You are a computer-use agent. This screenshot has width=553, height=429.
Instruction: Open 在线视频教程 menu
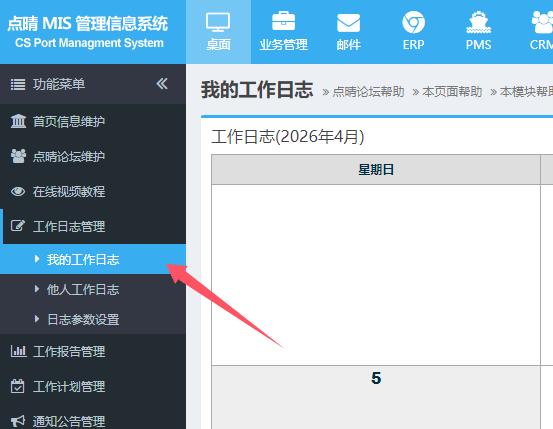click(93, 191)
